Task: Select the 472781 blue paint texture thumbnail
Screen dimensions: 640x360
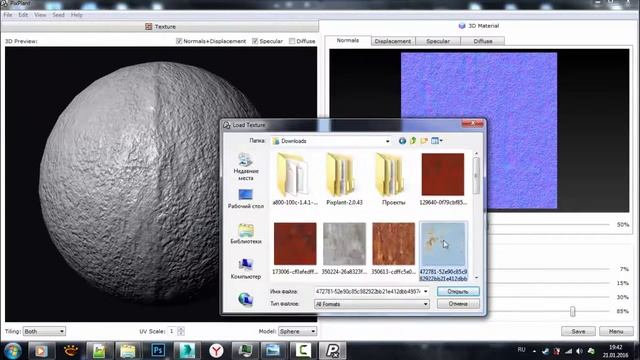Action: [x=443, y=244]
